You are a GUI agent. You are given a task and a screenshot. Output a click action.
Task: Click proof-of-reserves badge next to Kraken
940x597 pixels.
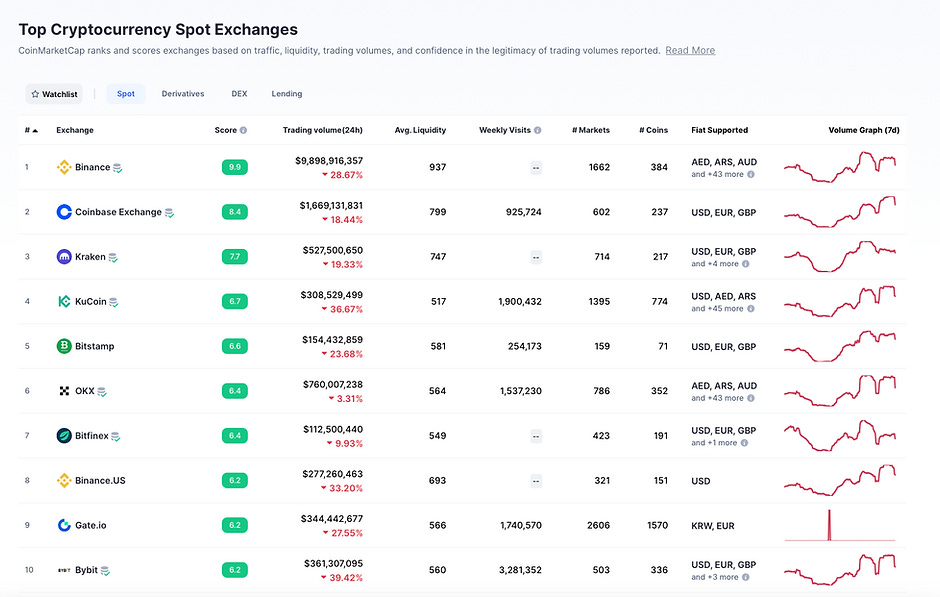(113, 258)
